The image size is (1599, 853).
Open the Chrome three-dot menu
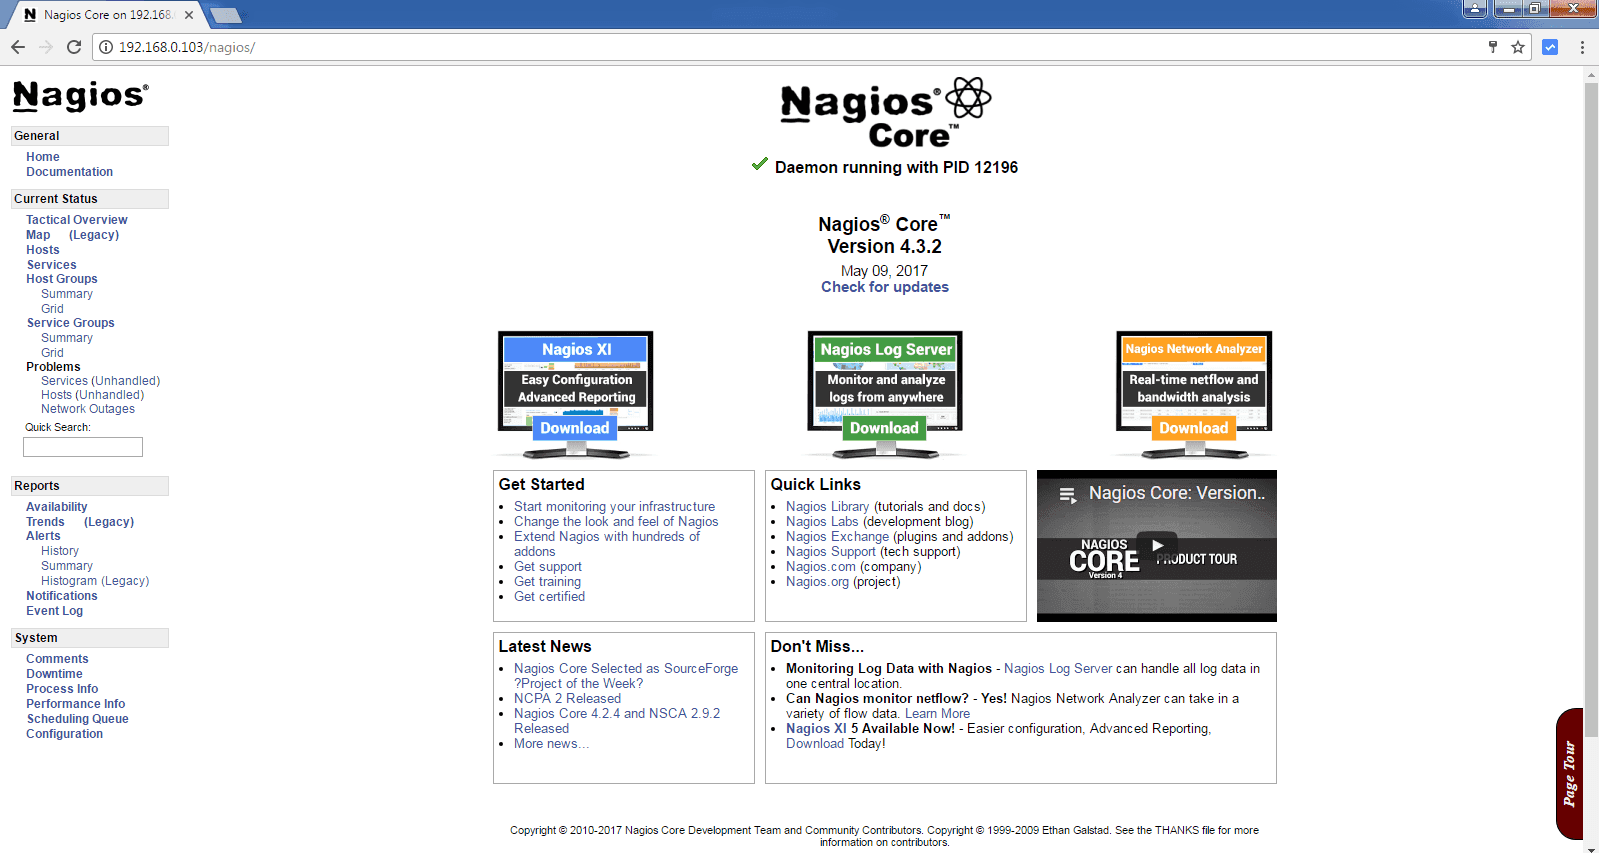[1582, 47]
